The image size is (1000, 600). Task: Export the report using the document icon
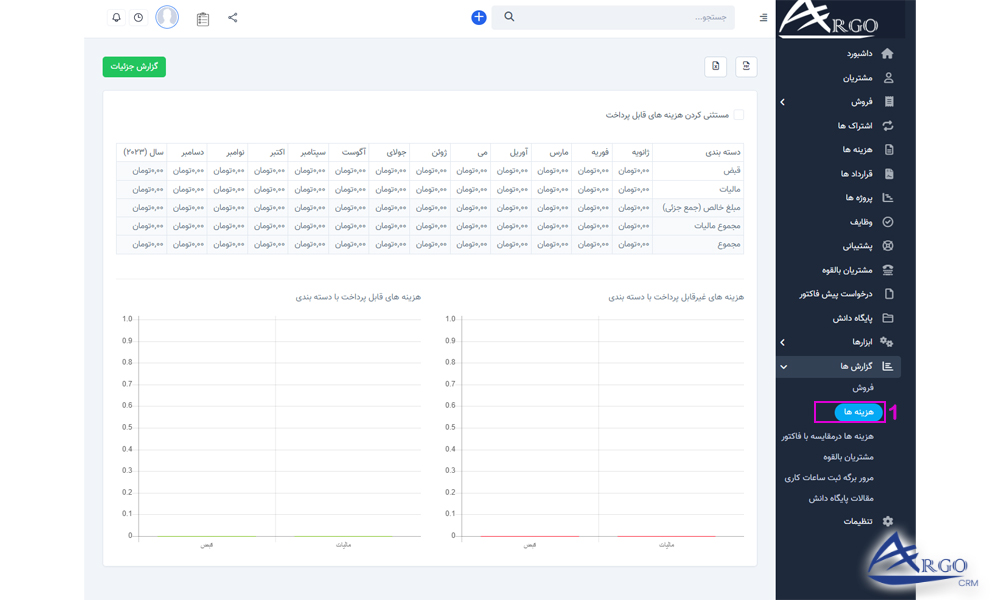[714, 64]
